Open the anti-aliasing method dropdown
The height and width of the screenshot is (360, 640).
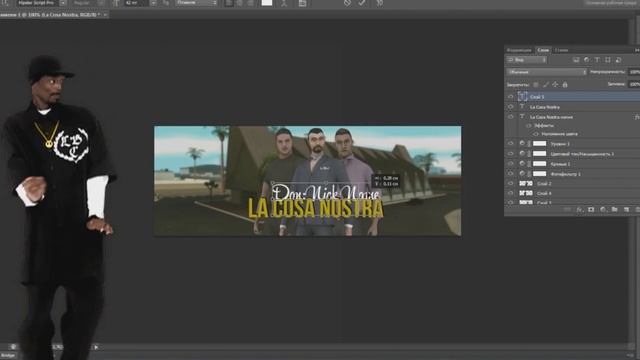(x=196, y=3)
